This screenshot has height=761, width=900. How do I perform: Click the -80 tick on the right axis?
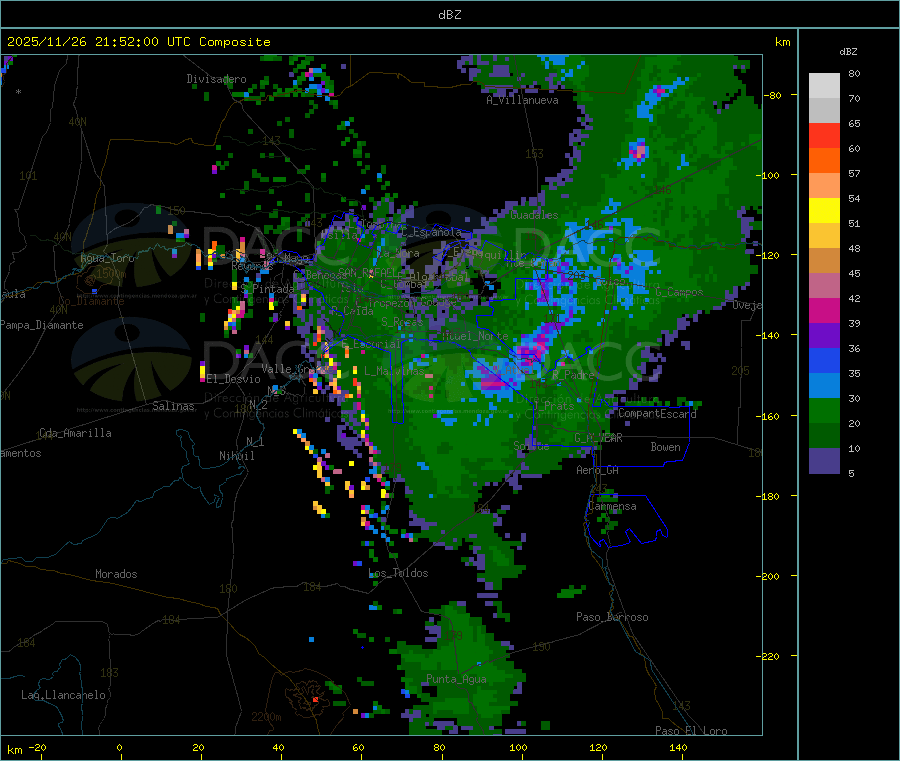tap(773, 95)
